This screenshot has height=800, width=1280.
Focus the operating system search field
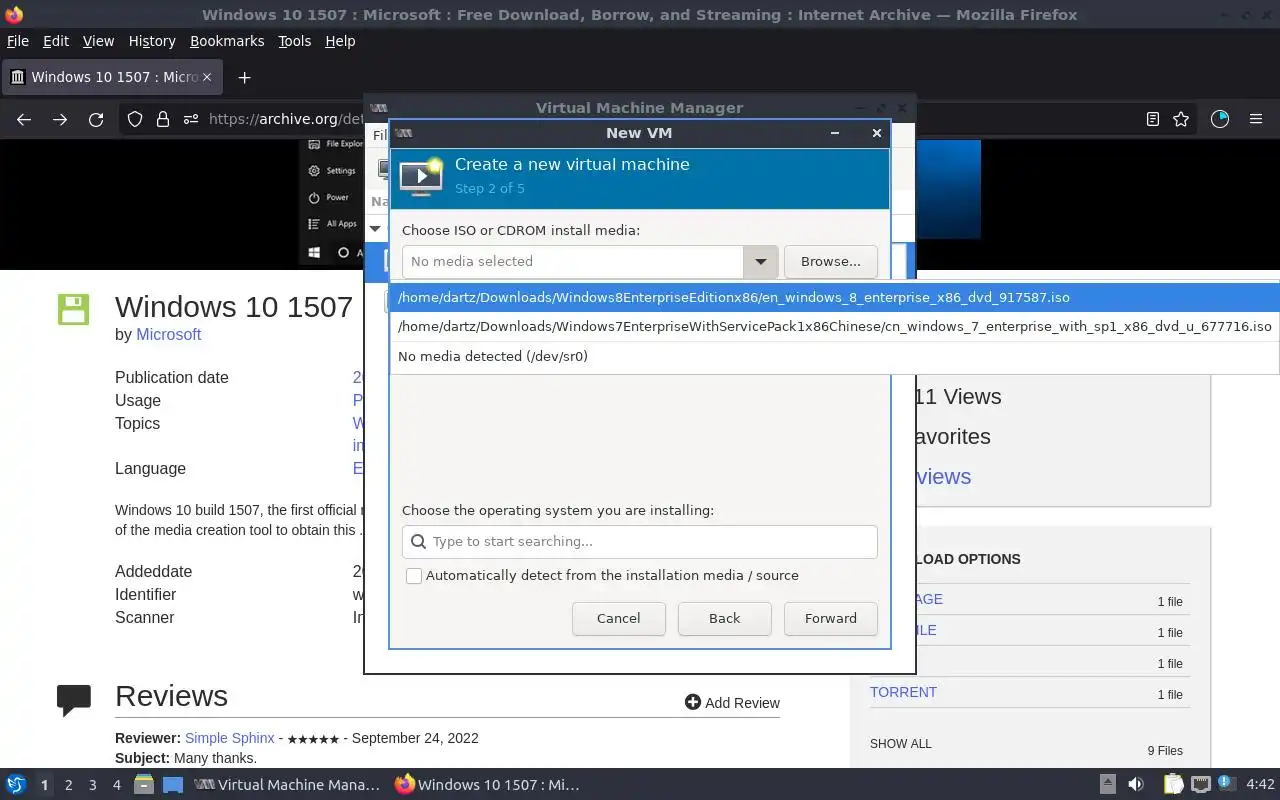(640, 542)
